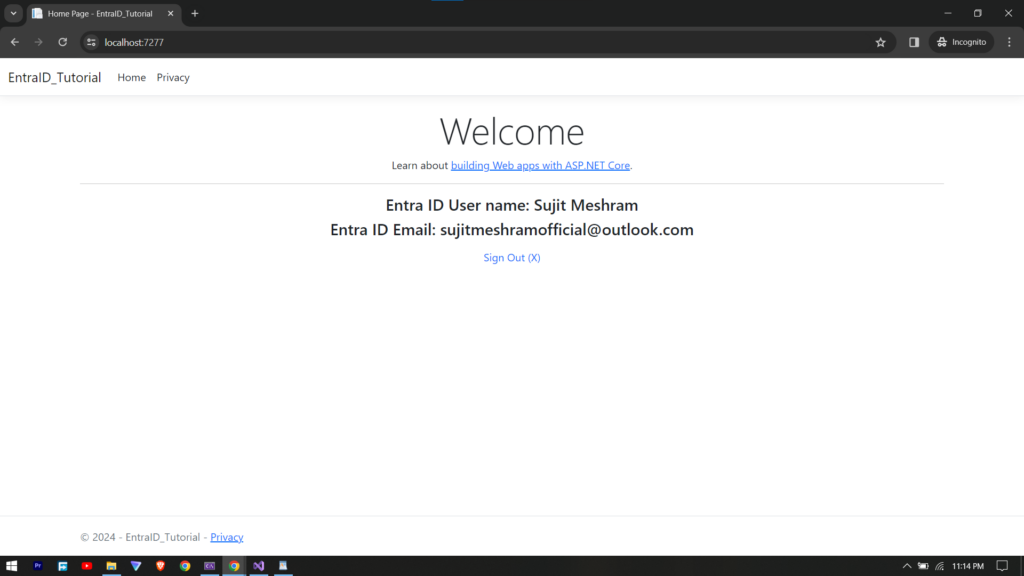Select the Home Page - EntraID_Tutorial tab
Image resolution: width=1024 pixels, height=576 pixels.
point(100,13)
